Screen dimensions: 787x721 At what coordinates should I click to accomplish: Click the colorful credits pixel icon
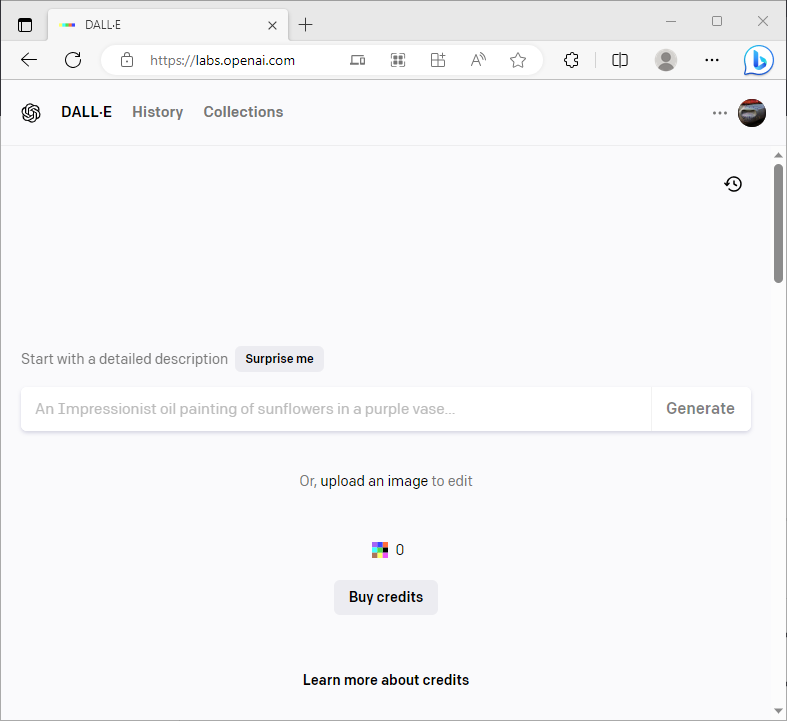tap(380, 550)
